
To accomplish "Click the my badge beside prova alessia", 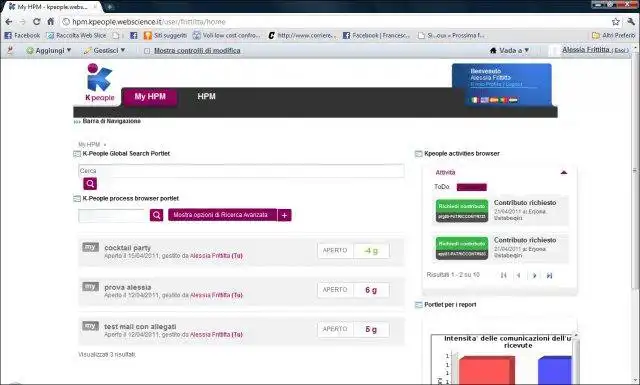I will click(x=90, y=287).
